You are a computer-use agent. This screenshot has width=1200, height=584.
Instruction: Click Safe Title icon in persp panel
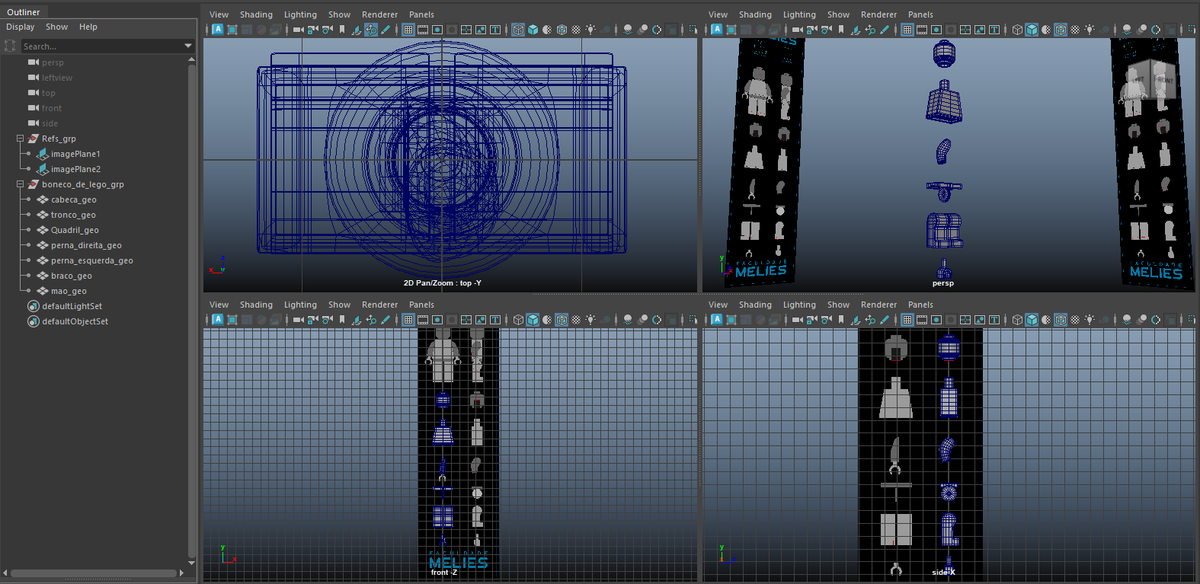pyautogui.click(x=995, y=30)
